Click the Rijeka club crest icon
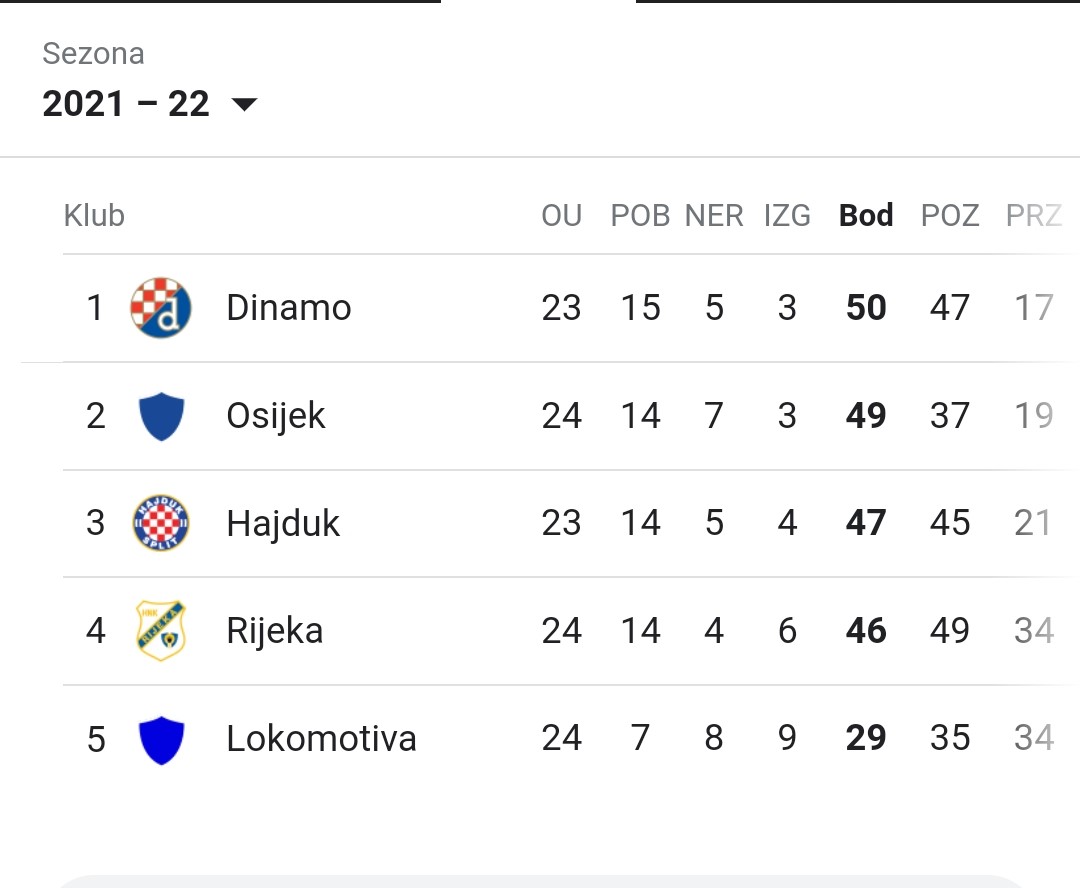The width and height of the screenshot is (1080, 888). coord(160,630)
